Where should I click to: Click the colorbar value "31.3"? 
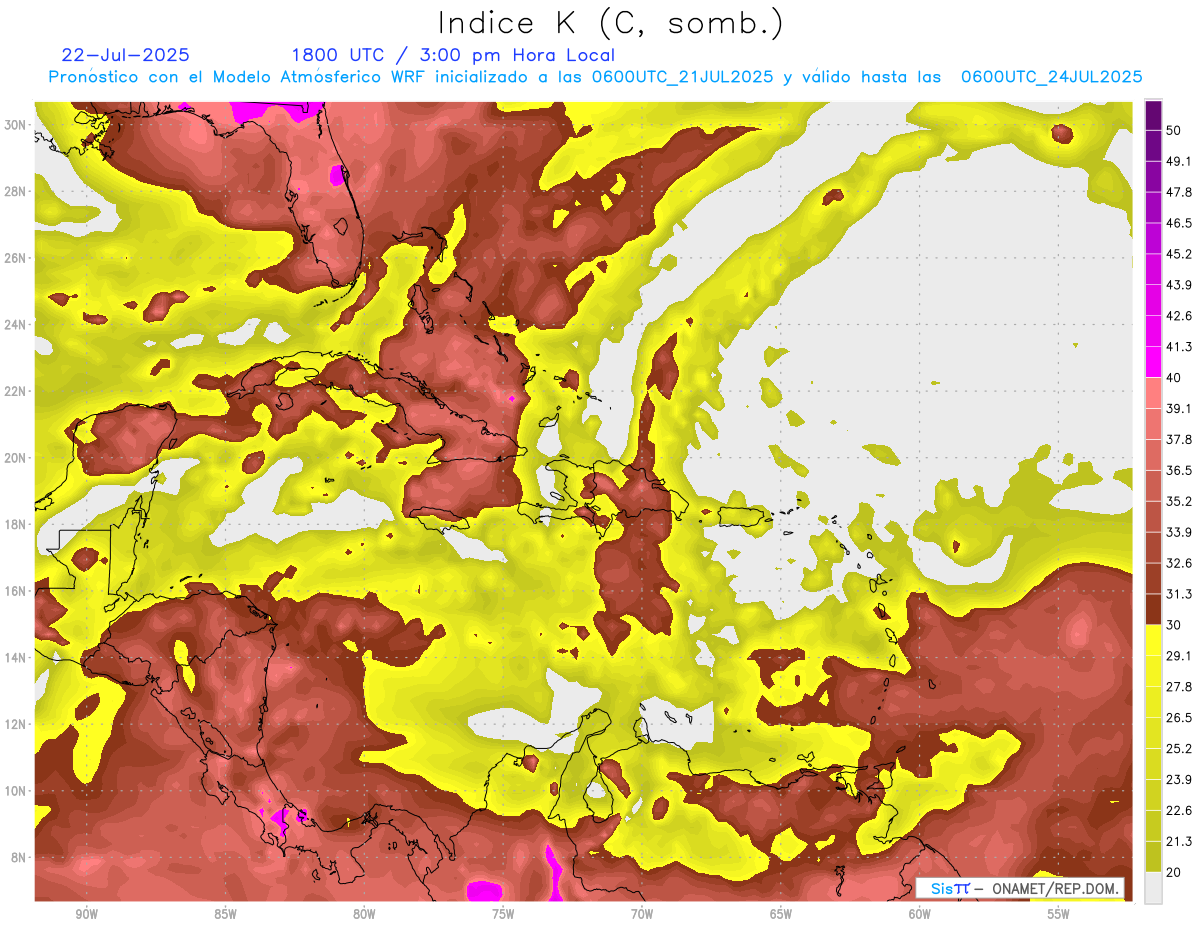1179,594
